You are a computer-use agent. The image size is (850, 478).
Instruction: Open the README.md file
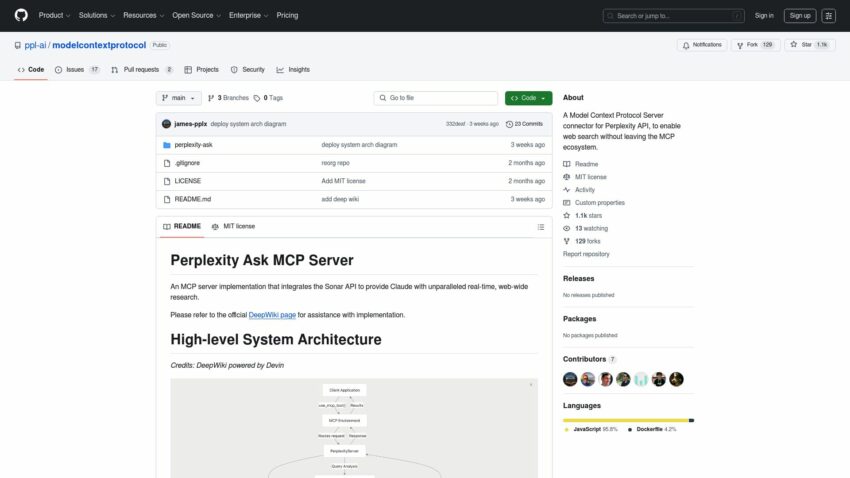pyautogui.click(x=192, y=199)
